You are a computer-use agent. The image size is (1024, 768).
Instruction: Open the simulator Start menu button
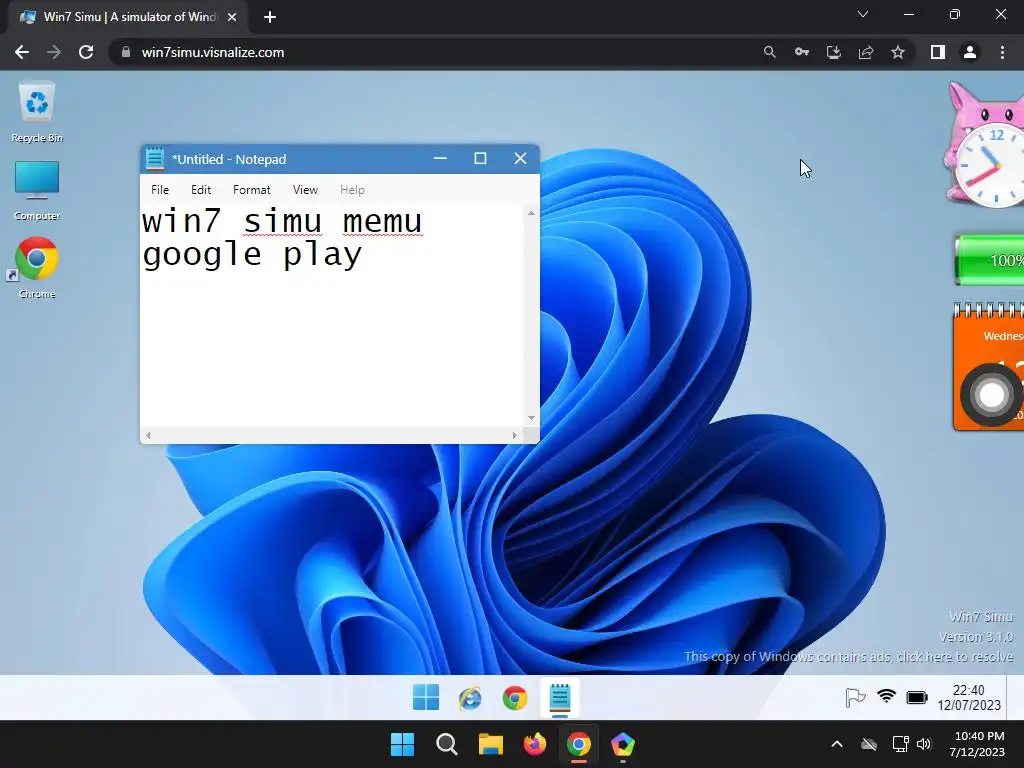(426, 697)
